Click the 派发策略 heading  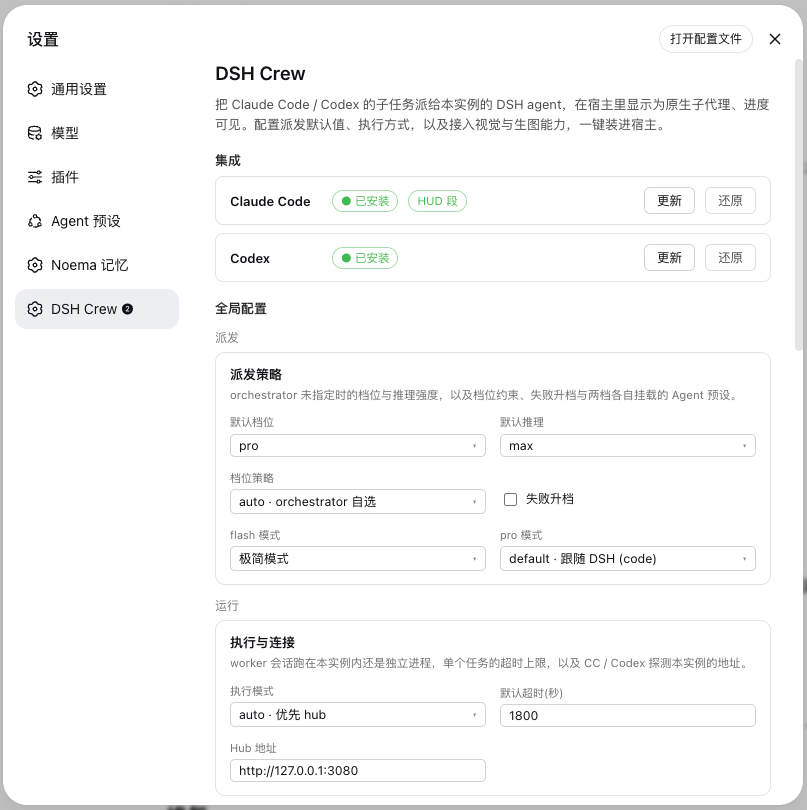tap(256, 374)
